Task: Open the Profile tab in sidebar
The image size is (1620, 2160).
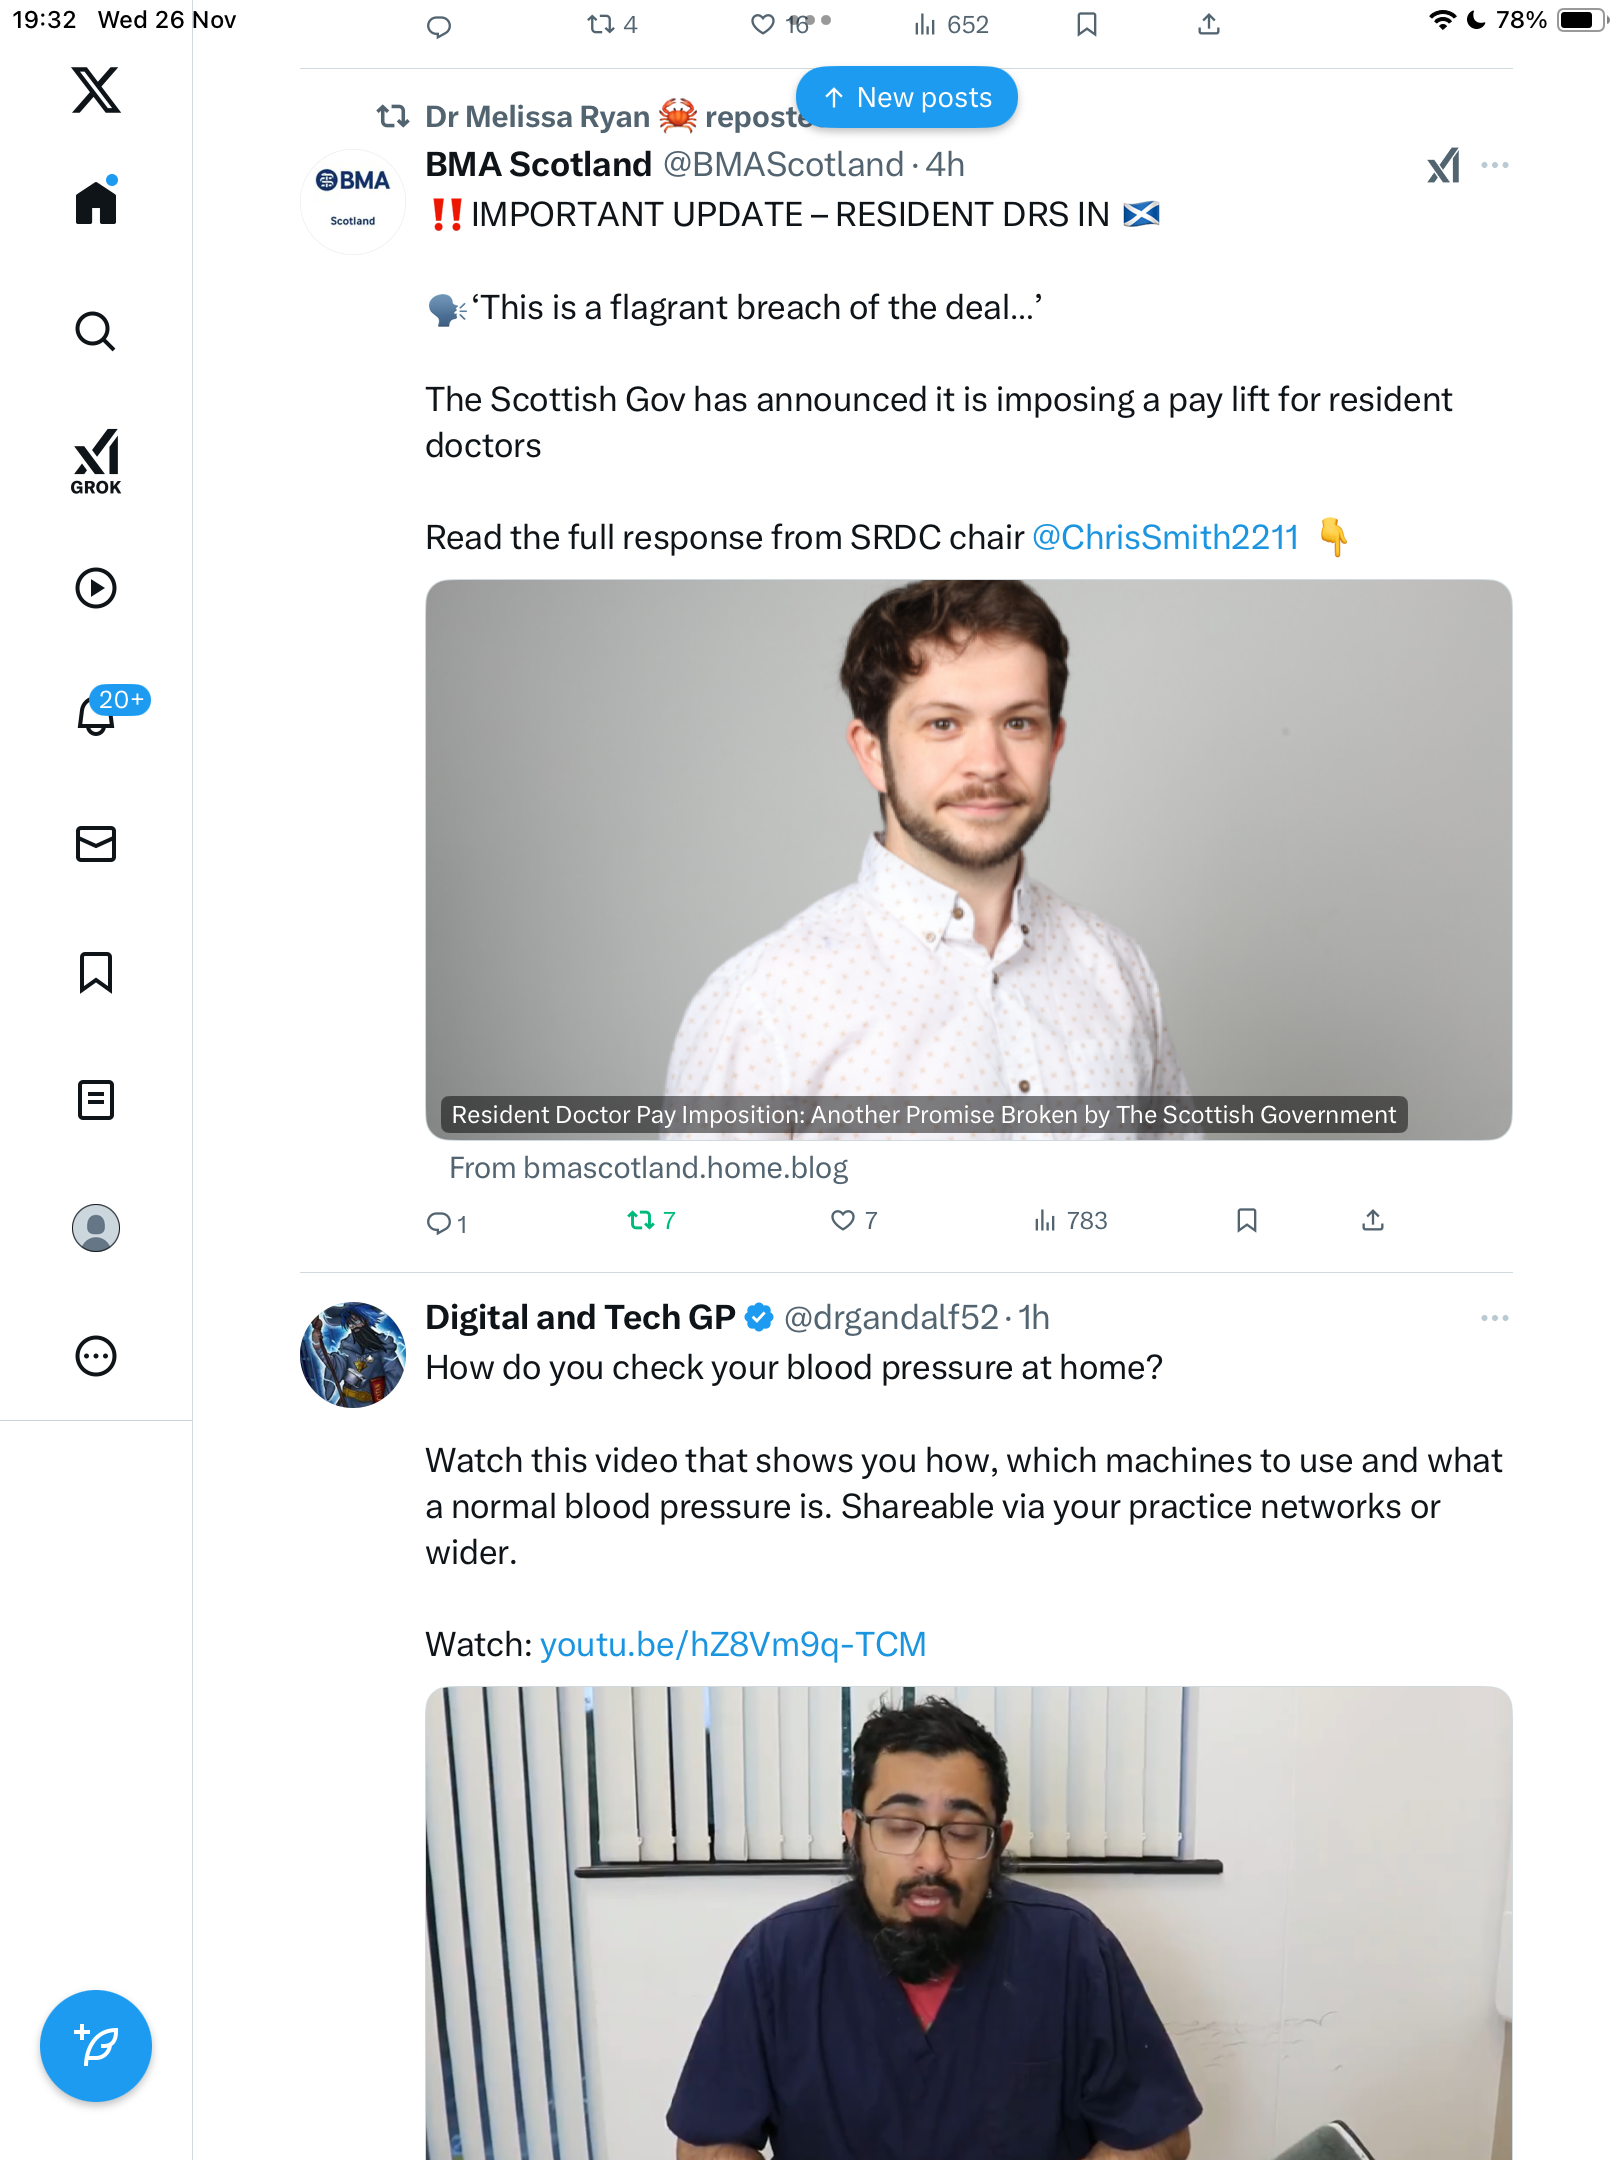Action: click(x=96, y=1228)
